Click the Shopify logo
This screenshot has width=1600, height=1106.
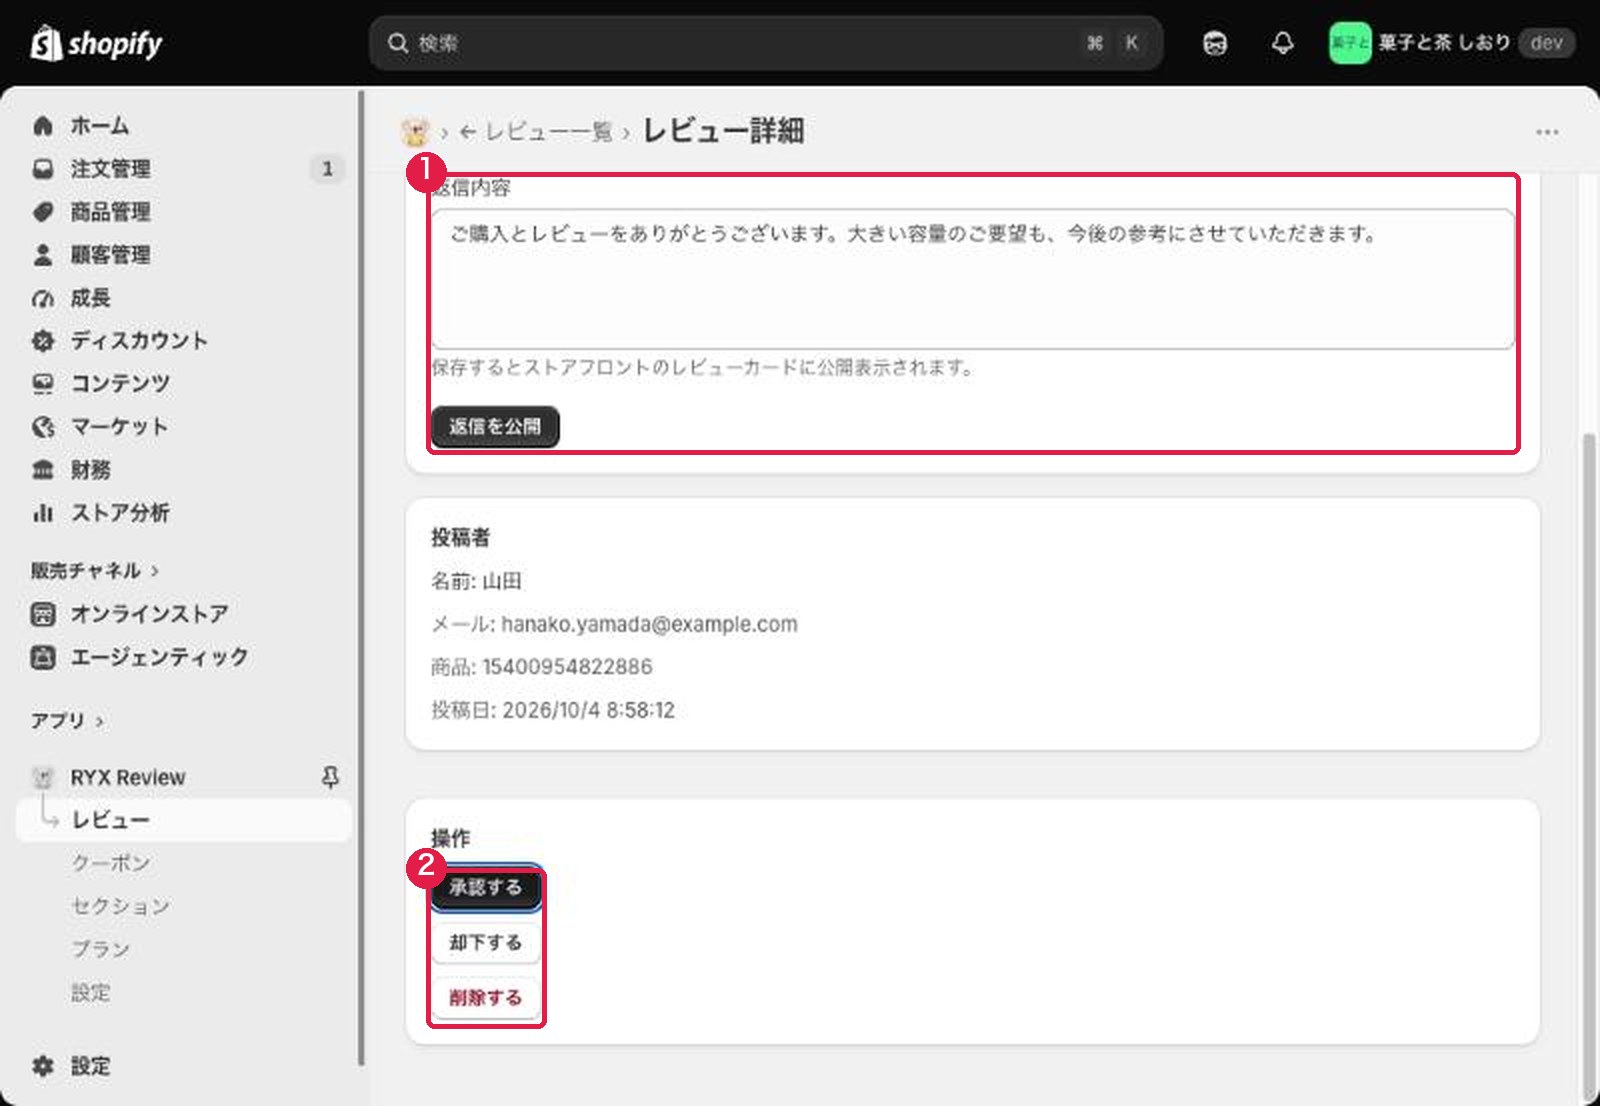click(96, 43)
